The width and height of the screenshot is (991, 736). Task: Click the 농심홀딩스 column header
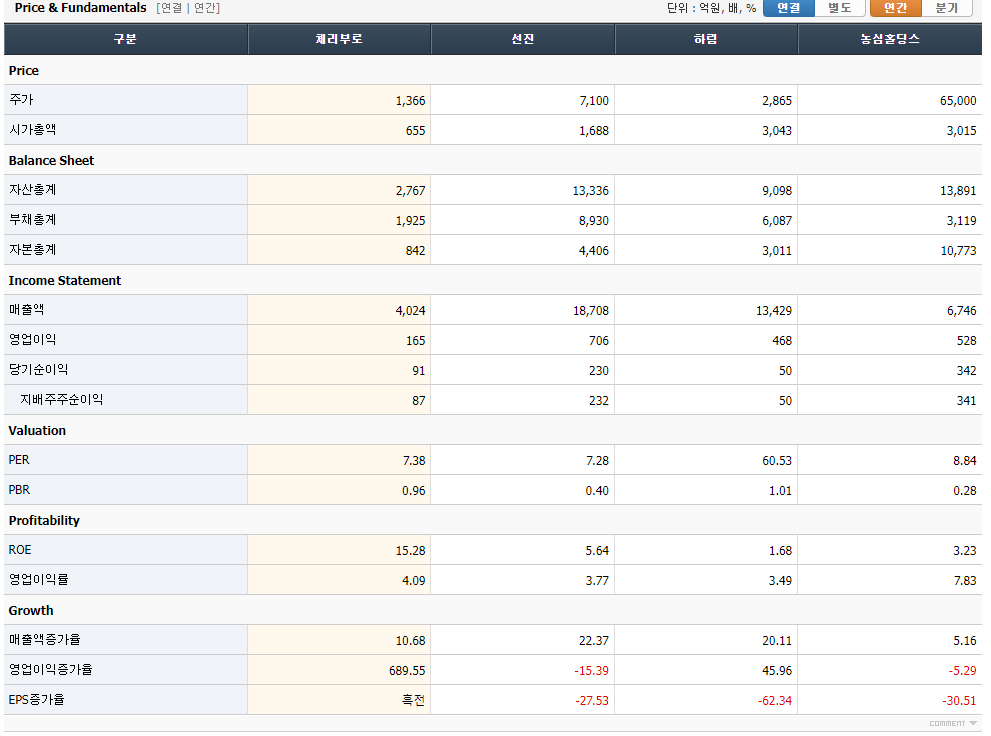[x=890, y=39]
